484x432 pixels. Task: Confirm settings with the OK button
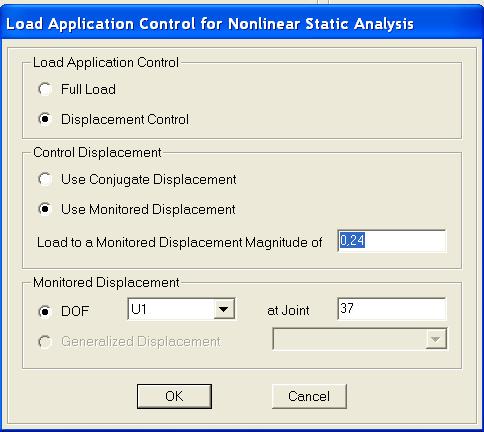coord(174,396)
